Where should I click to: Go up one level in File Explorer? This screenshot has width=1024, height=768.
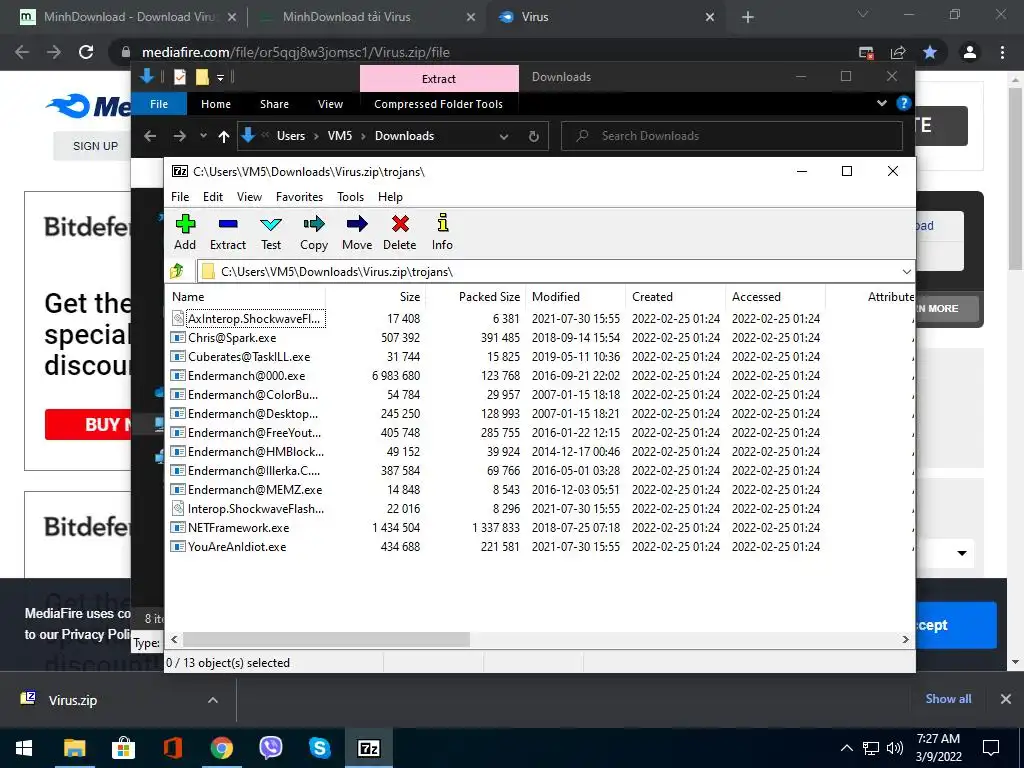click(223, 136)
